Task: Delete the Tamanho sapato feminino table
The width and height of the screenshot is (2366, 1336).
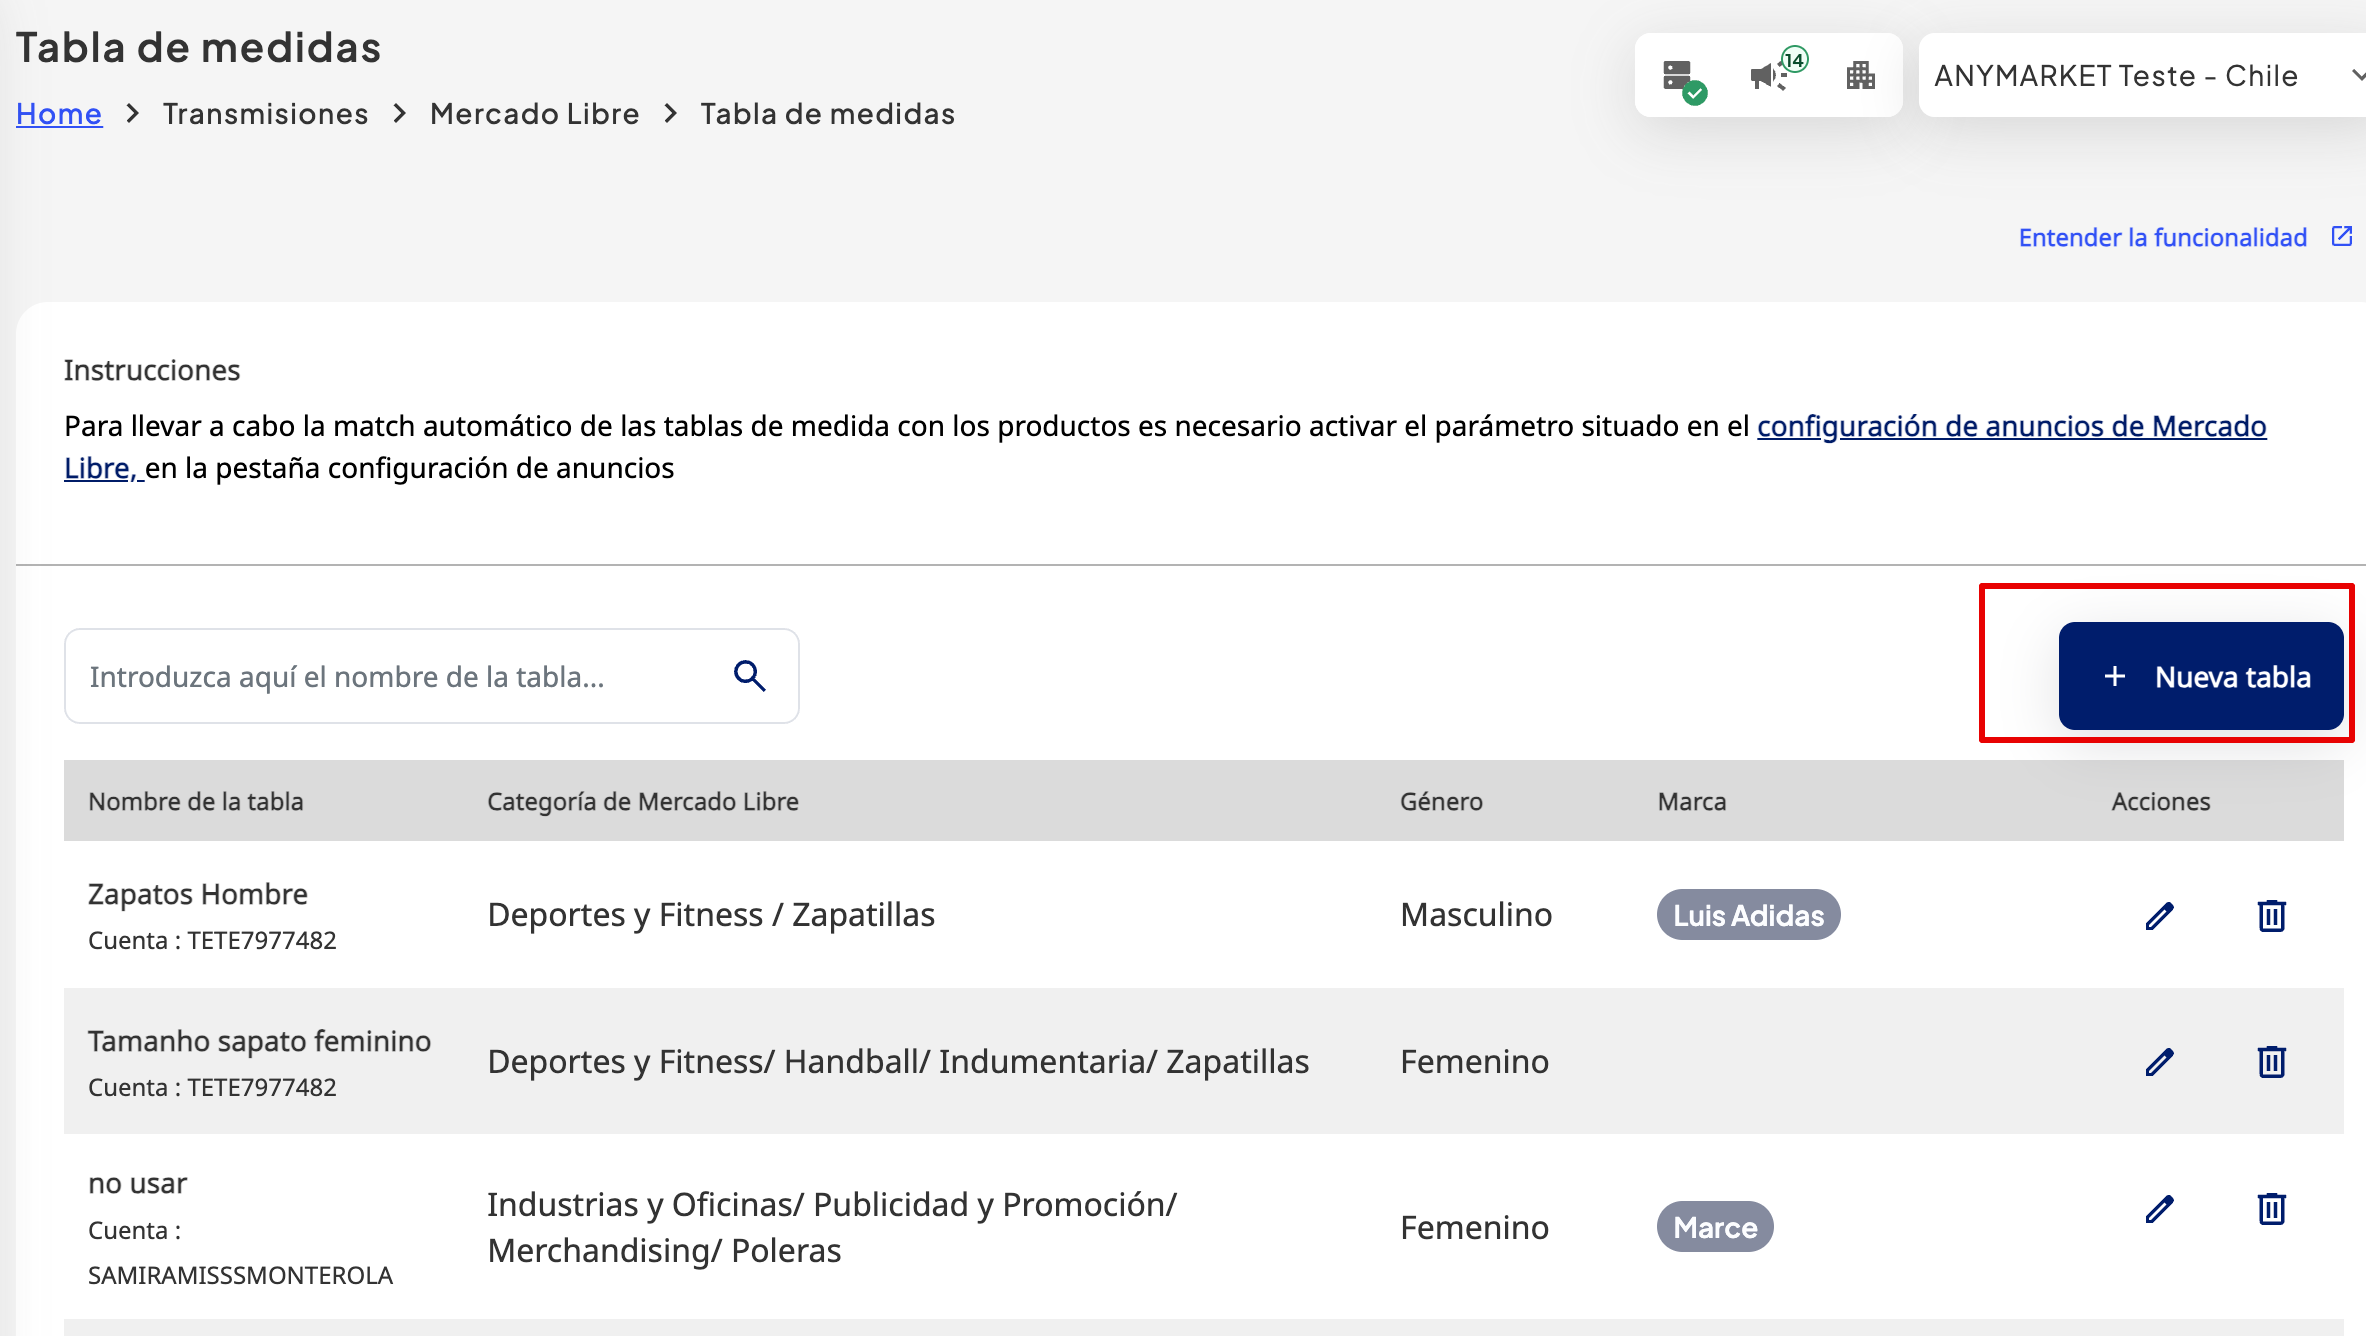Action: tap(2271, 1061)
